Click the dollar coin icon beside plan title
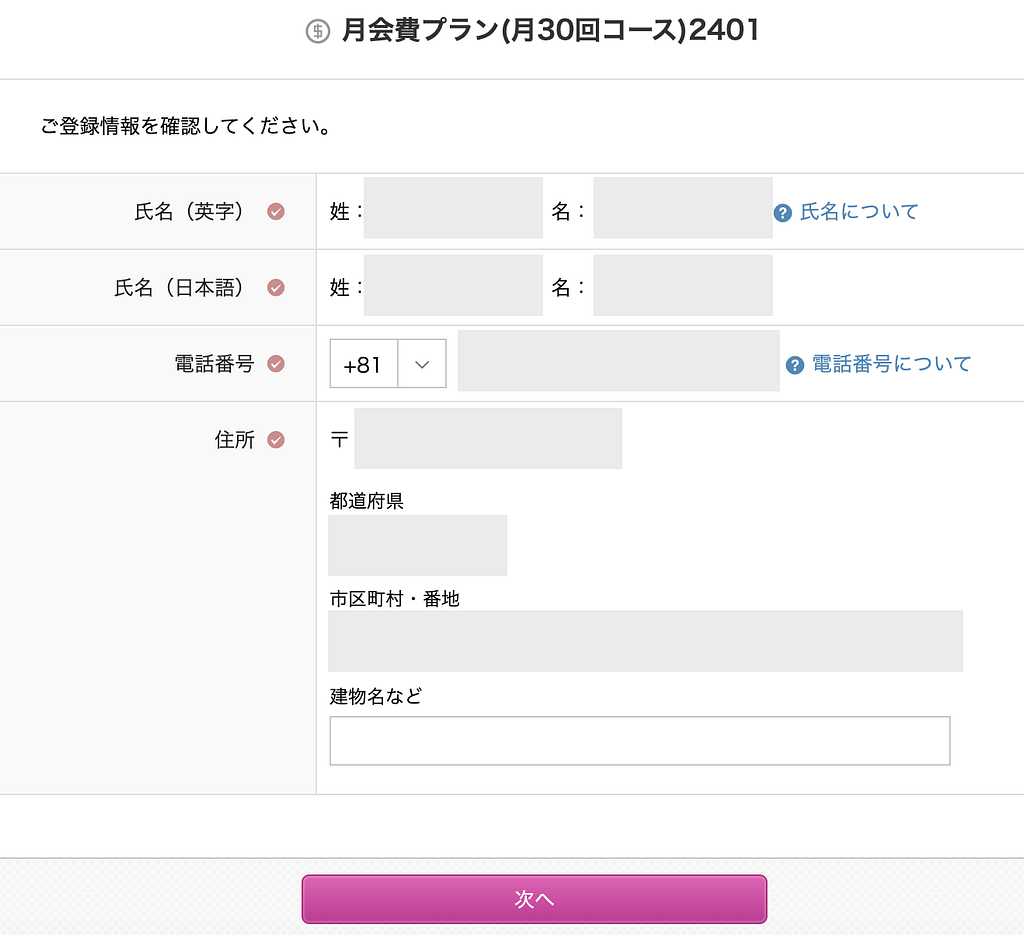 click(317, 31)
